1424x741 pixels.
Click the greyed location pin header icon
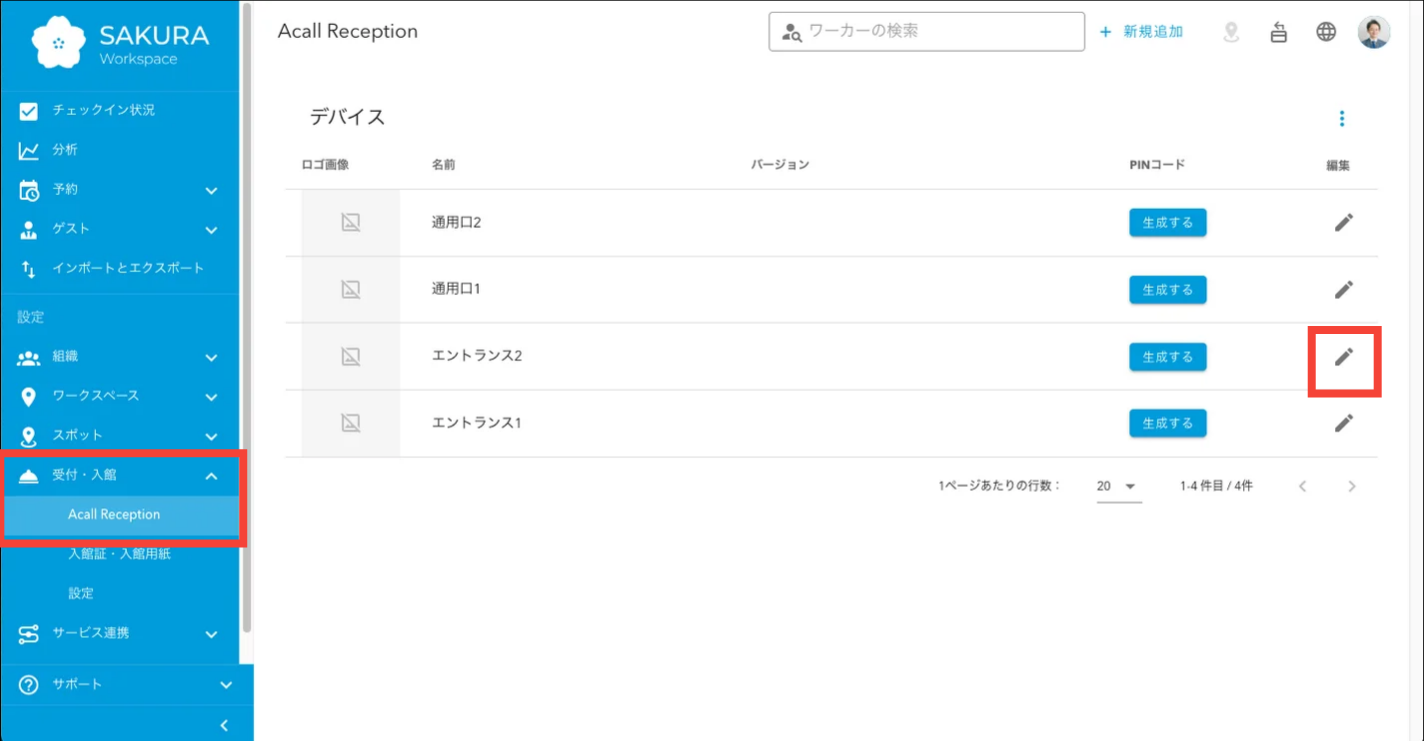click(x=1231, y=32)
